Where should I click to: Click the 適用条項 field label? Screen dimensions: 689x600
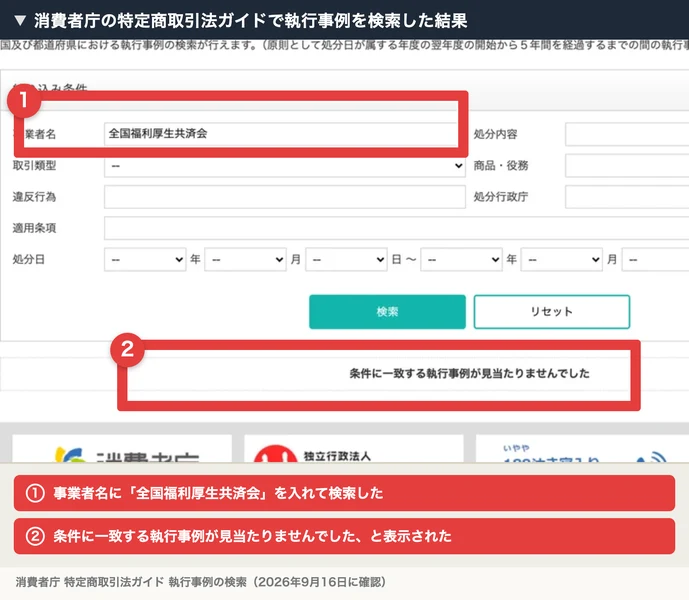(34, 228)
